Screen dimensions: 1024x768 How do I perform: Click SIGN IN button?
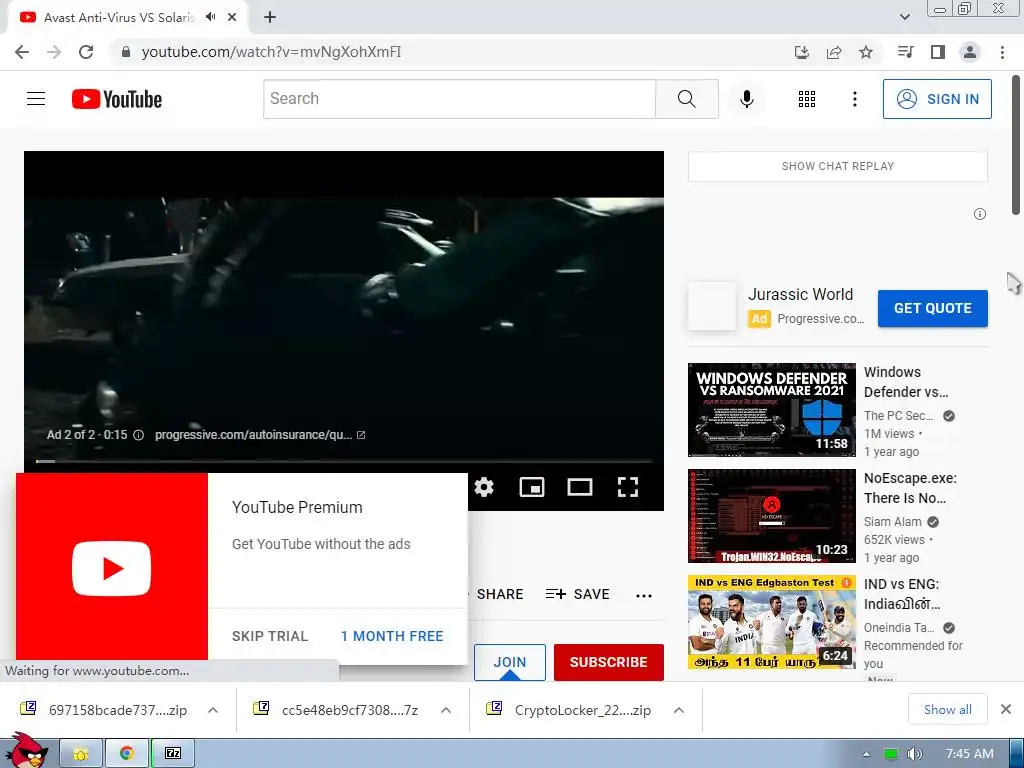point(937,99)
